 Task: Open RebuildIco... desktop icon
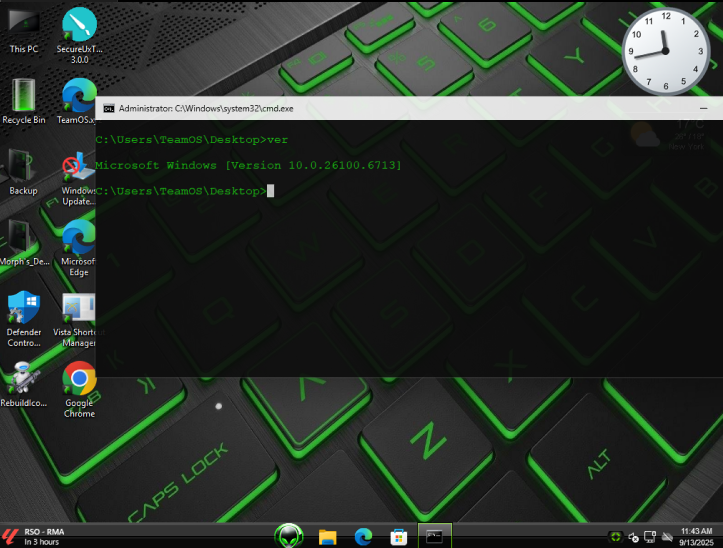point(24,384)
